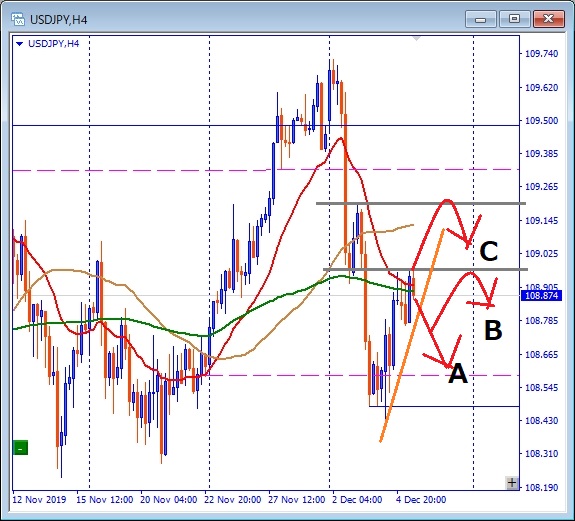This screenshot has height=521, width=575.
Task: Click the plus icon at chart bottom-right
Action: pos(512,483)
